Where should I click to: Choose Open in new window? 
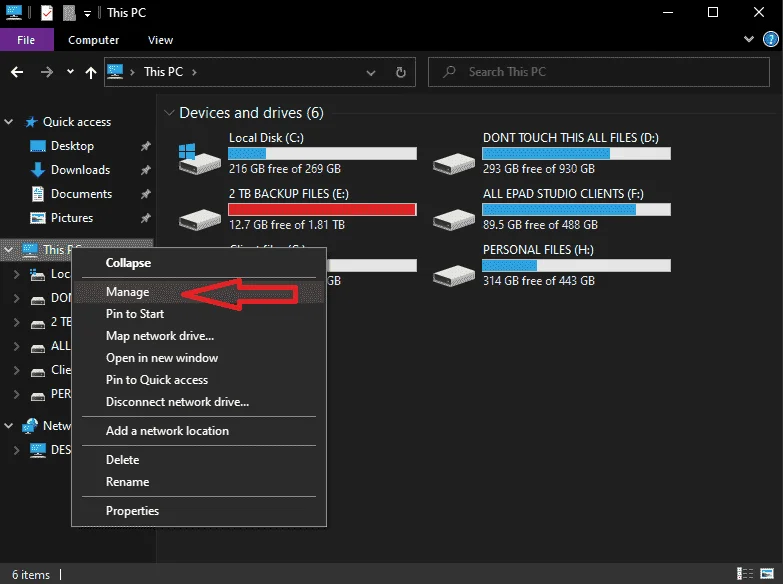[199, 358]
